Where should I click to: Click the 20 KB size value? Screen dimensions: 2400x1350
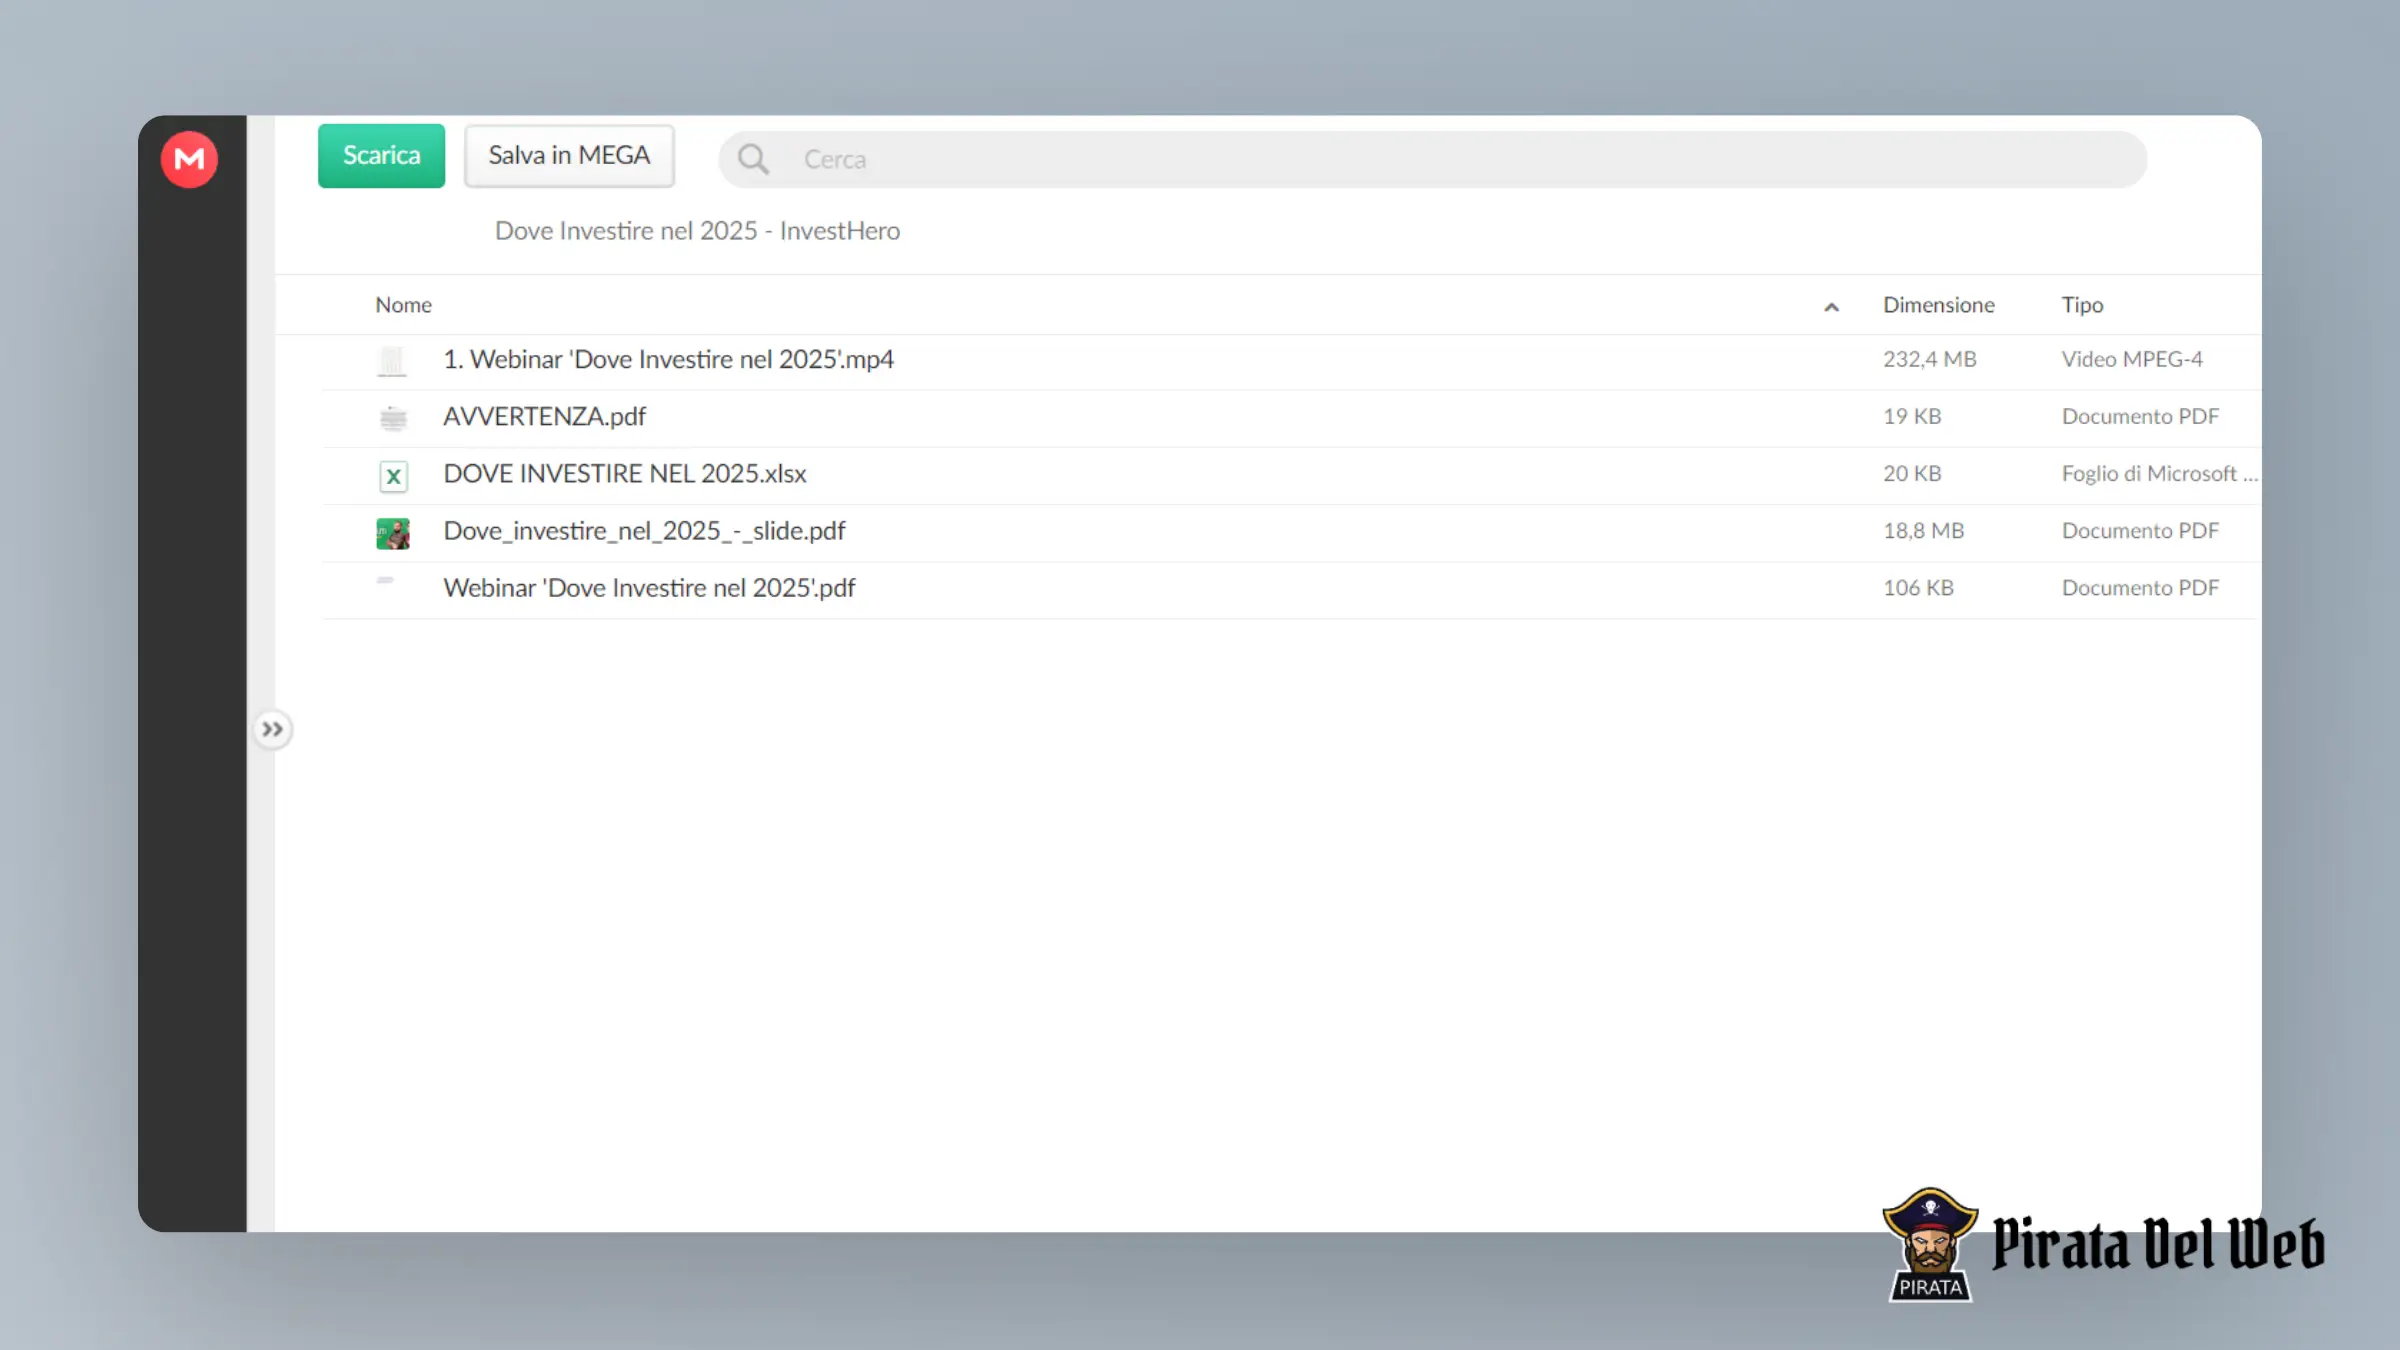click(1912, 473)
